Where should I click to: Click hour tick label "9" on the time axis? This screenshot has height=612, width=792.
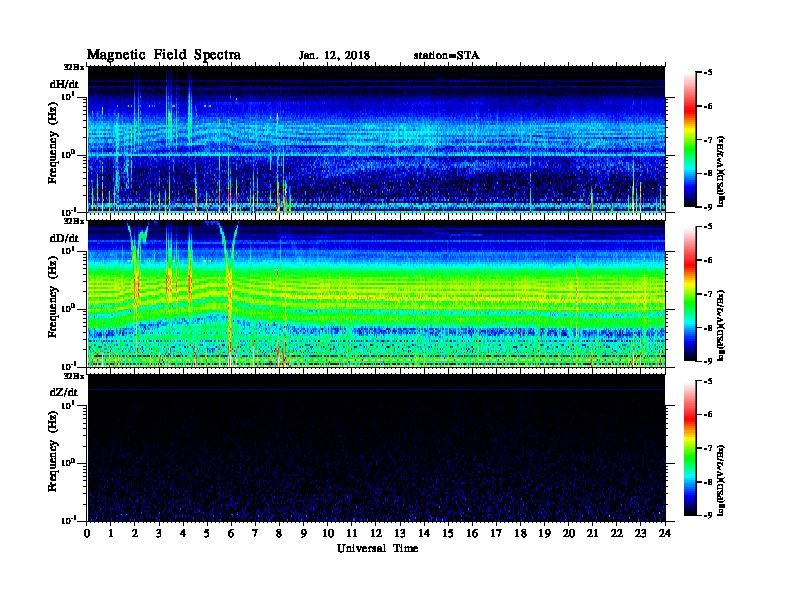click(304, 533)
